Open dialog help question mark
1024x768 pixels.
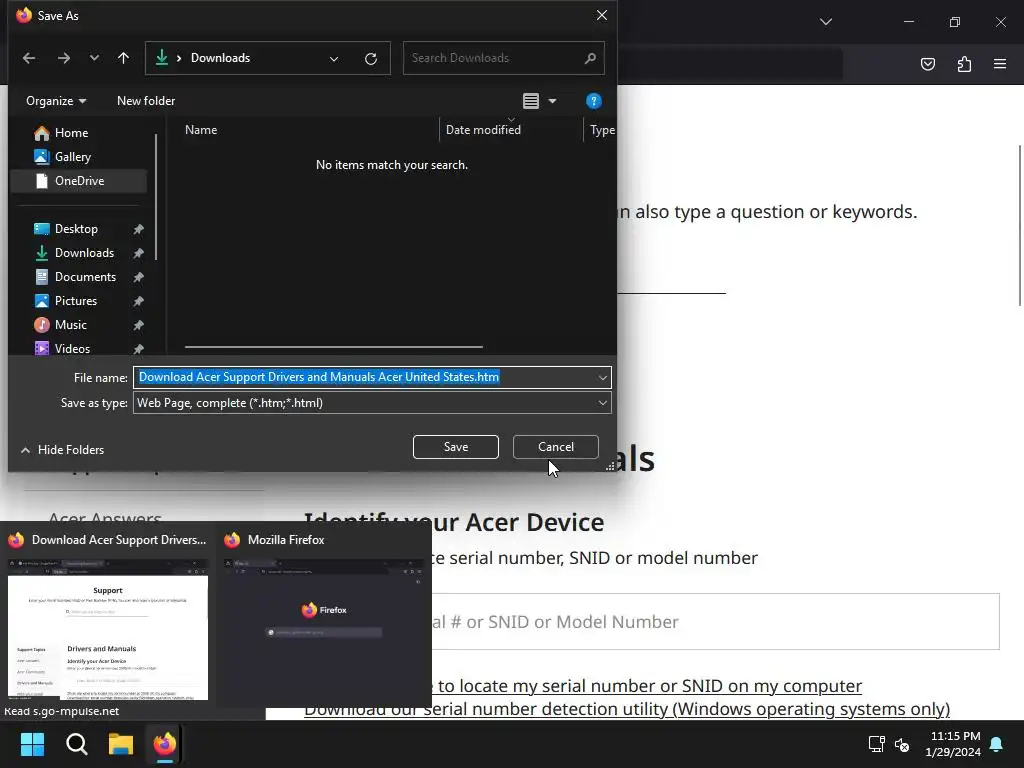click(x=594, y=101)
